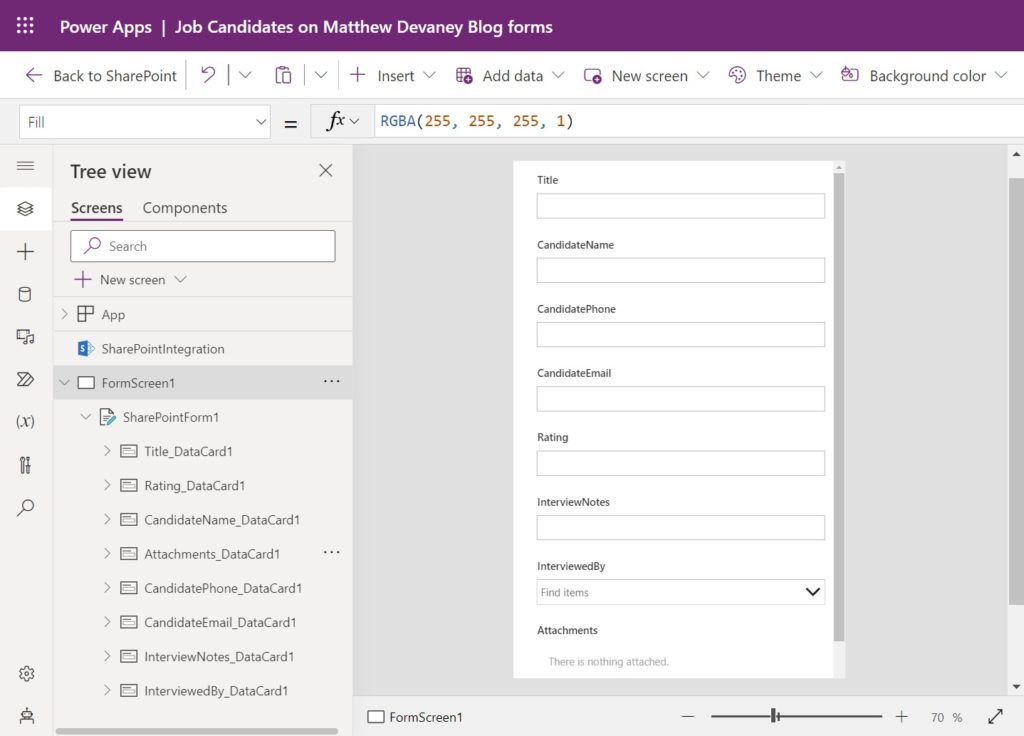Click the Tree view Search field
The height and width of the screenshot is (736, 1024).
[x=202, y=246]
